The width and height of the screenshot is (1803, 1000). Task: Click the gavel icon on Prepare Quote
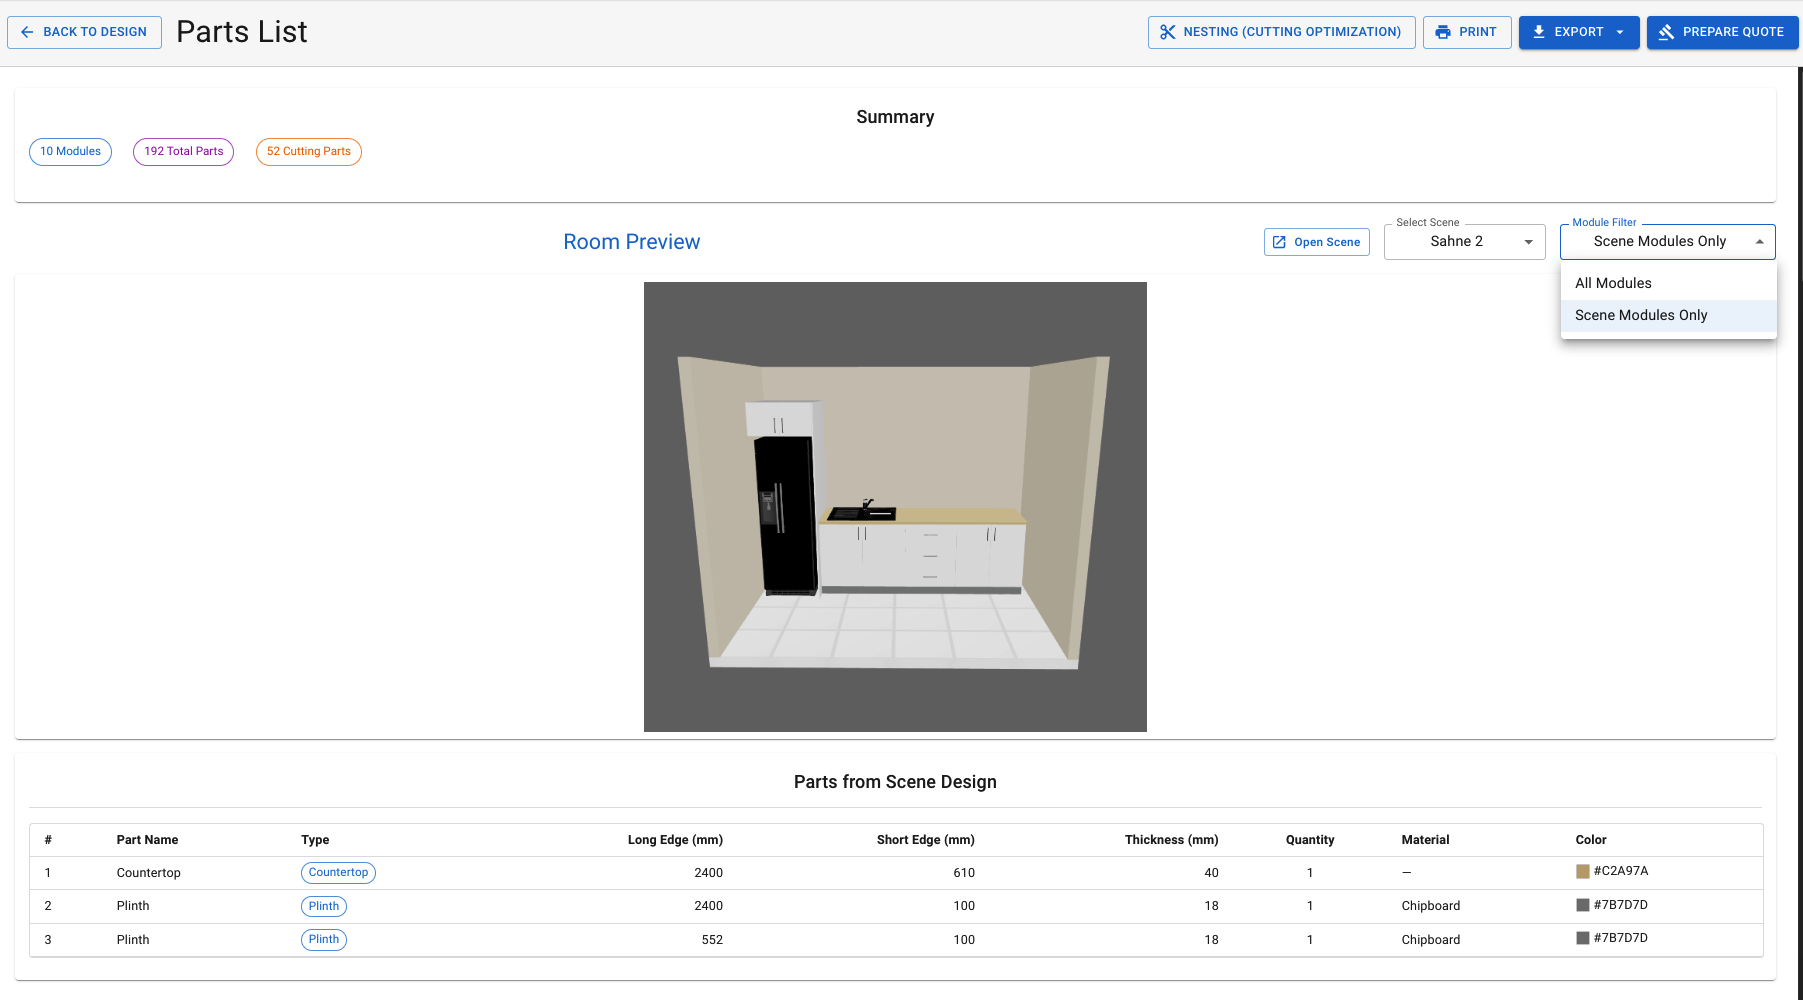click(1666, 32)
